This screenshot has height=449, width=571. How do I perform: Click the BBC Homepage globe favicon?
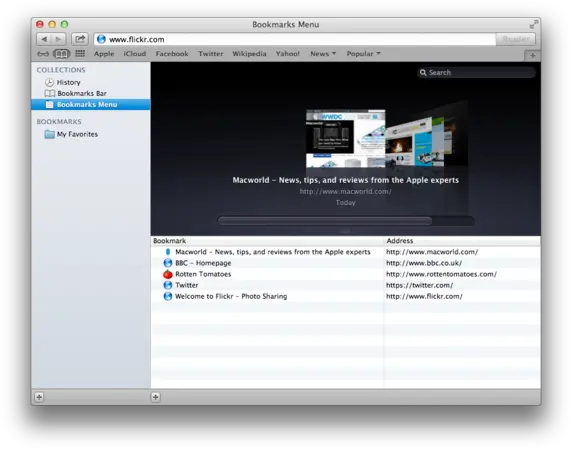[x=168, y=263]
